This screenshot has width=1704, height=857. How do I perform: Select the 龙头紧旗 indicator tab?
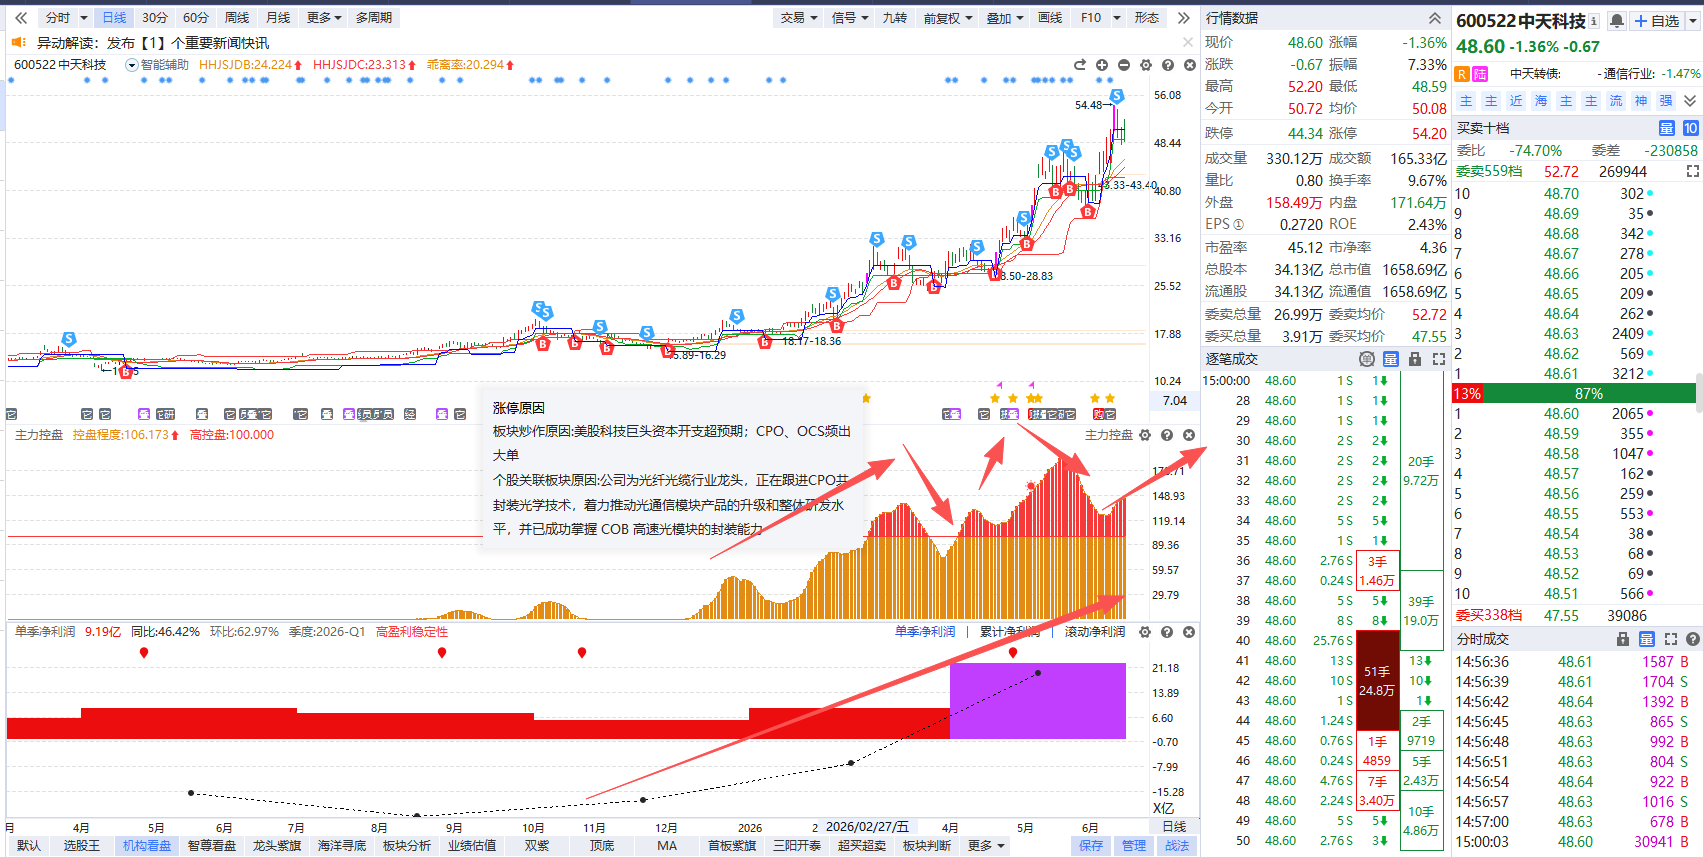click(x=277, y=846)
